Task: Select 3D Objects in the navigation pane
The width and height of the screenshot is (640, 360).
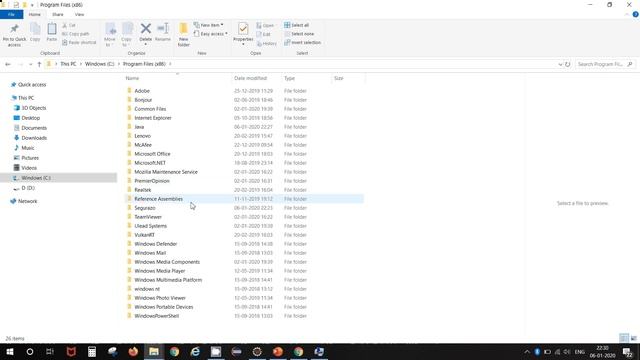Action: click(33, 108)
